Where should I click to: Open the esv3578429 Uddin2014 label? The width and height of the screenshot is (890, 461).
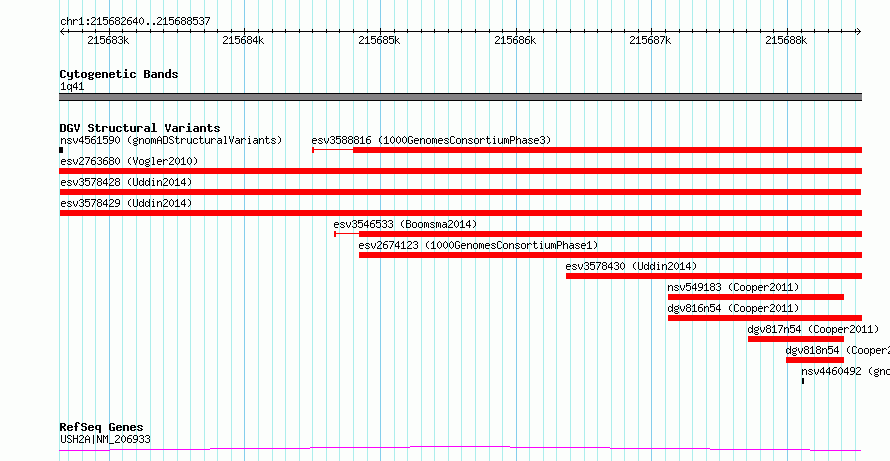126,203
